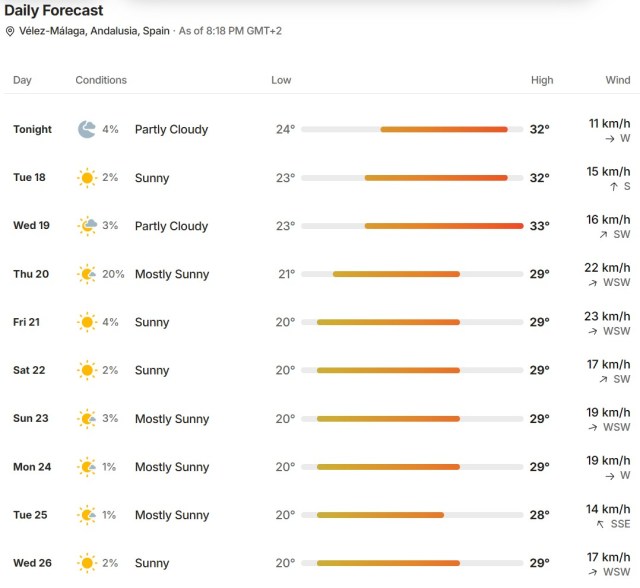Click the High column header
The image size is (640, 588).
pyautogui.click(x=542, y=80)
